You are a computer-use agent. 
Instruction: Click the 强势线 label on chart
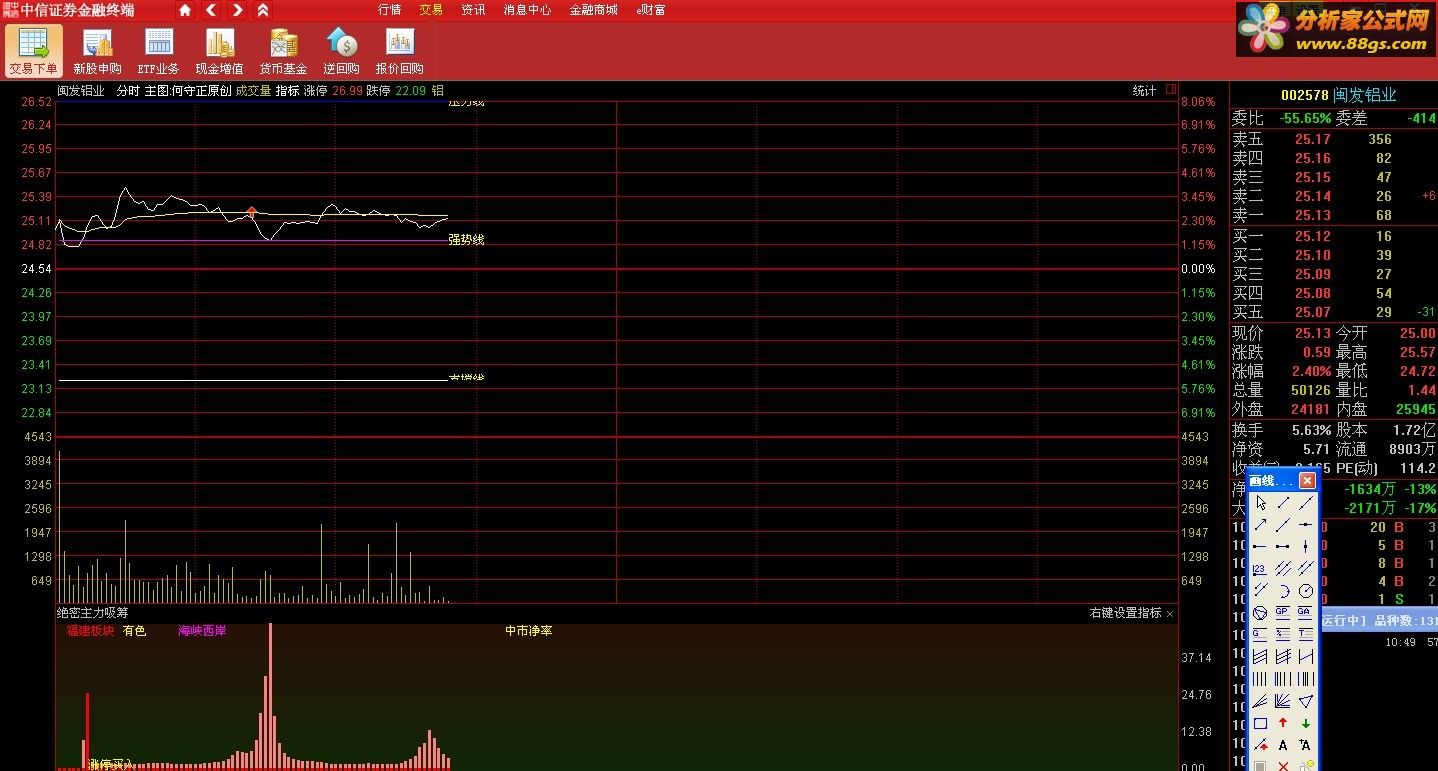(x=466, y=240)
